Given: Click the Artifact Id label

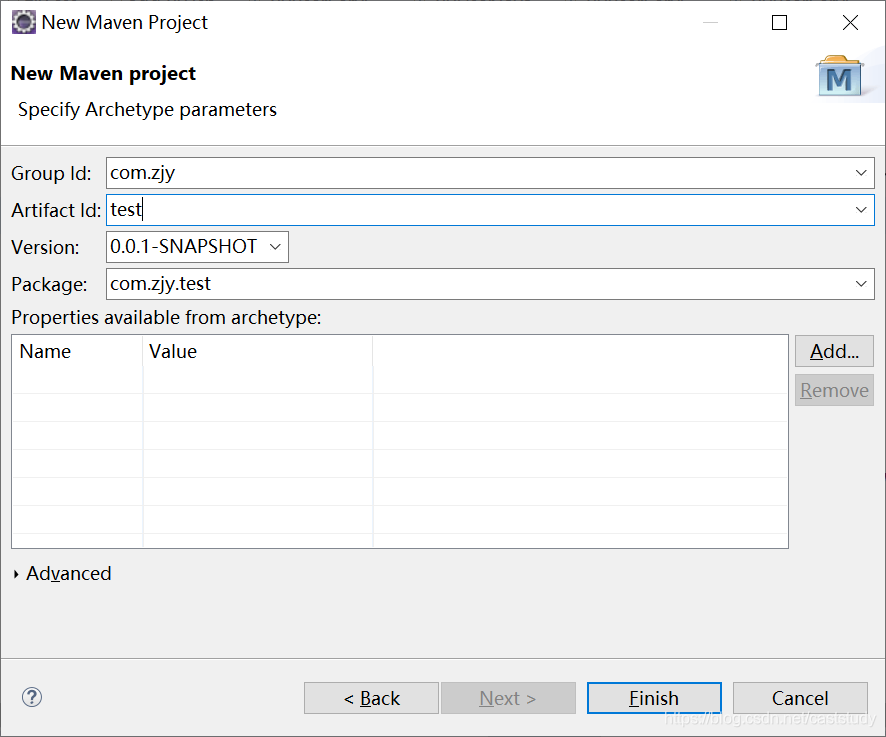Looking at the screenshot, I should 56,210.
